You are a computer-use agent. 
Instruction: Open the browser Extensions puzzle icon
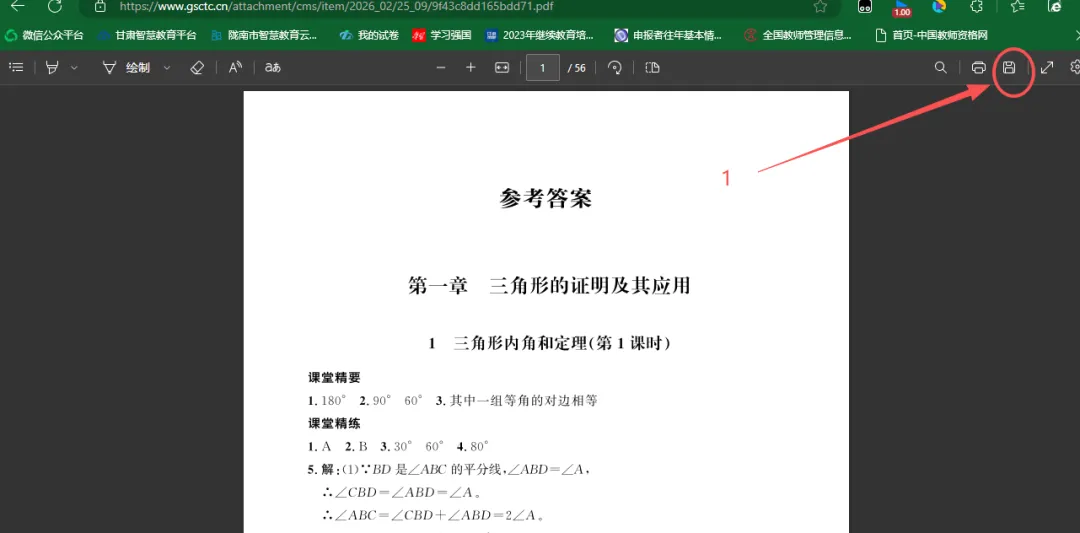tap(975, 6)
